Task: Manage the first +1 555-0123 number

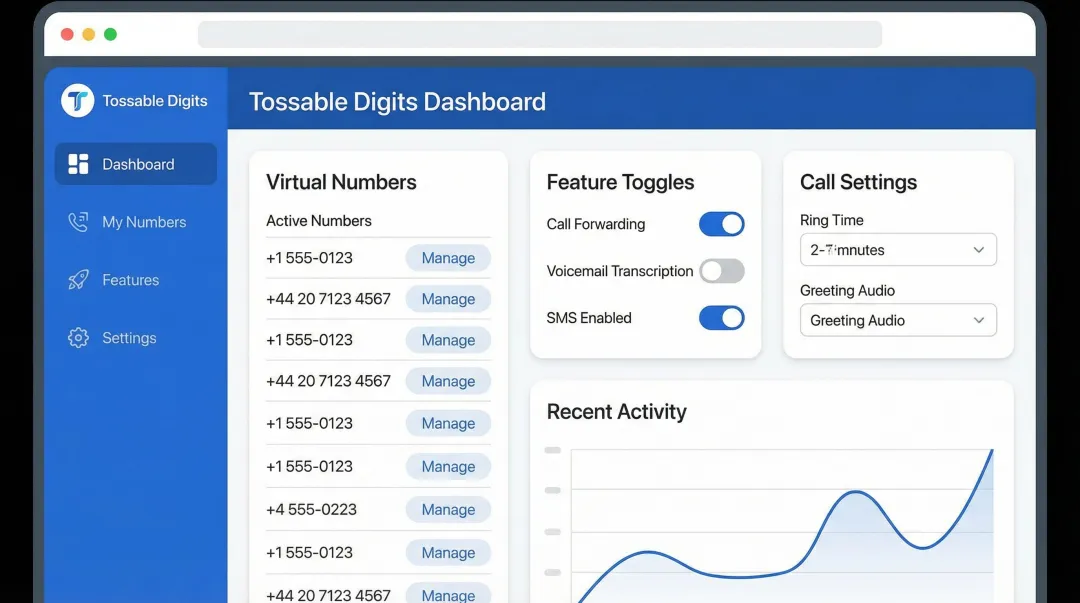Action: [448, 257]
